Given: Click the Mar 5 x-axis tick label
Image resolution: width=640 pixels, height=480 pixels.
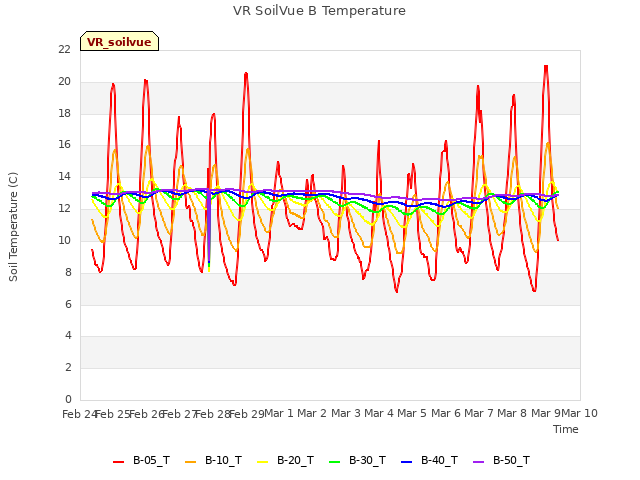Looking at the screenshot, I should [x=412, y=413].
